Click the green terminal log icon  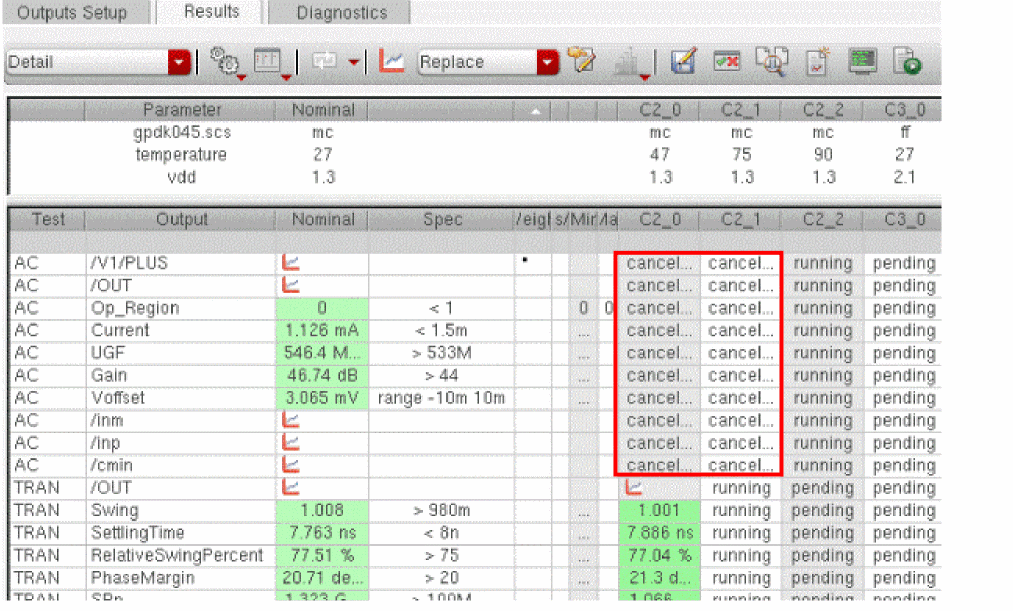[861, 62]
